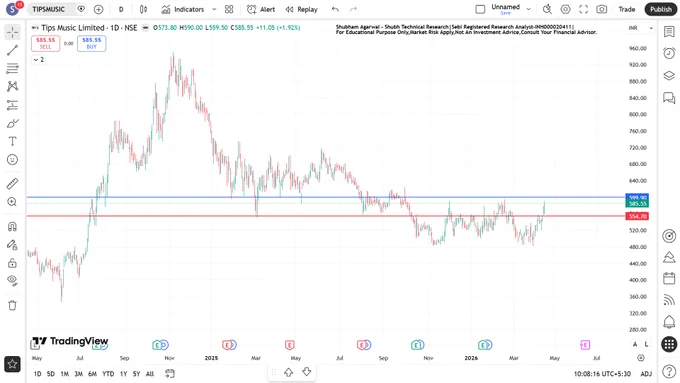
Task: Open the Pine editor icon
Action: click(x=669, y=257)
